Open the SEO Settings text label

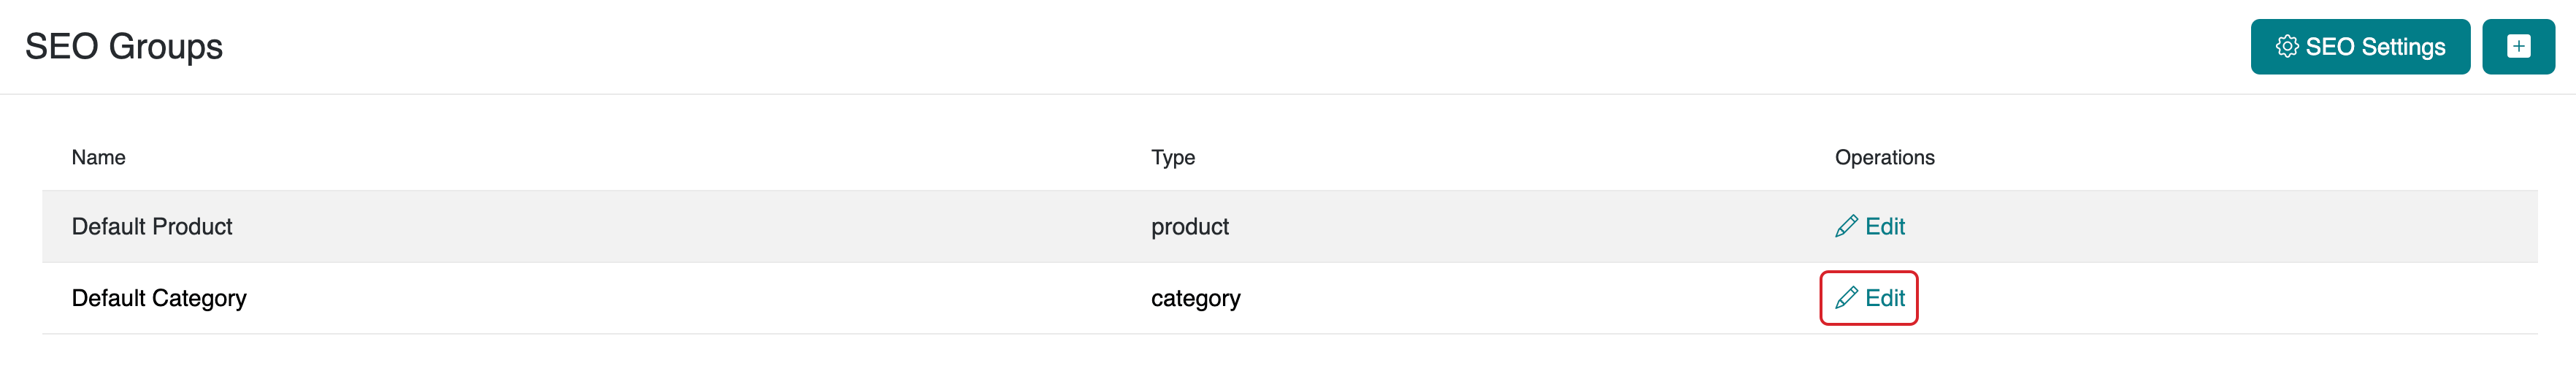point(2375,47)
